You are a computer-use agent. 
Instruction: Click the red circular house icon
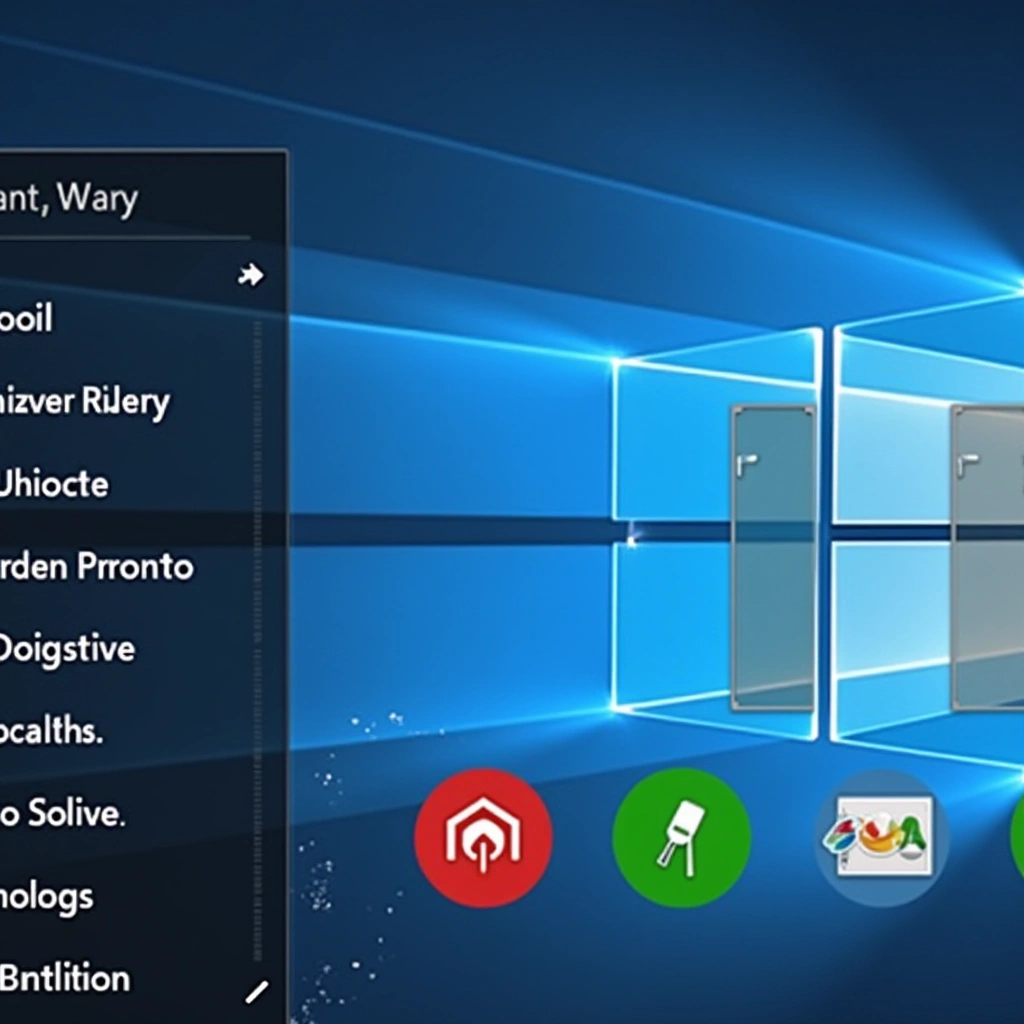pyautogui.click(x=483, y=838)
